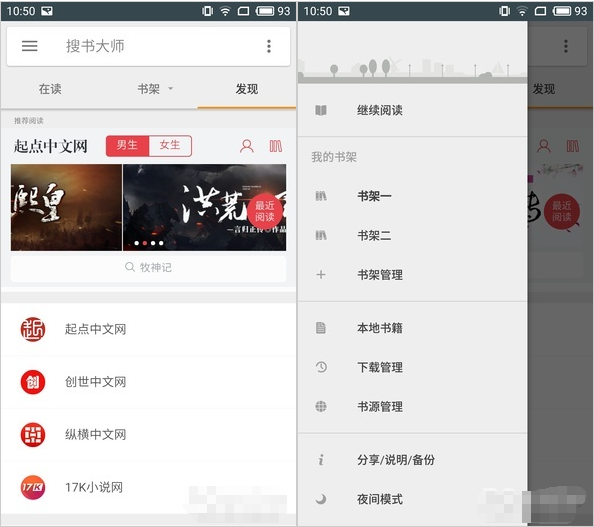This screenshot has height=527, width=594.
Task: Tap the notification image icon in left status bar
Action: click(47, 11)
